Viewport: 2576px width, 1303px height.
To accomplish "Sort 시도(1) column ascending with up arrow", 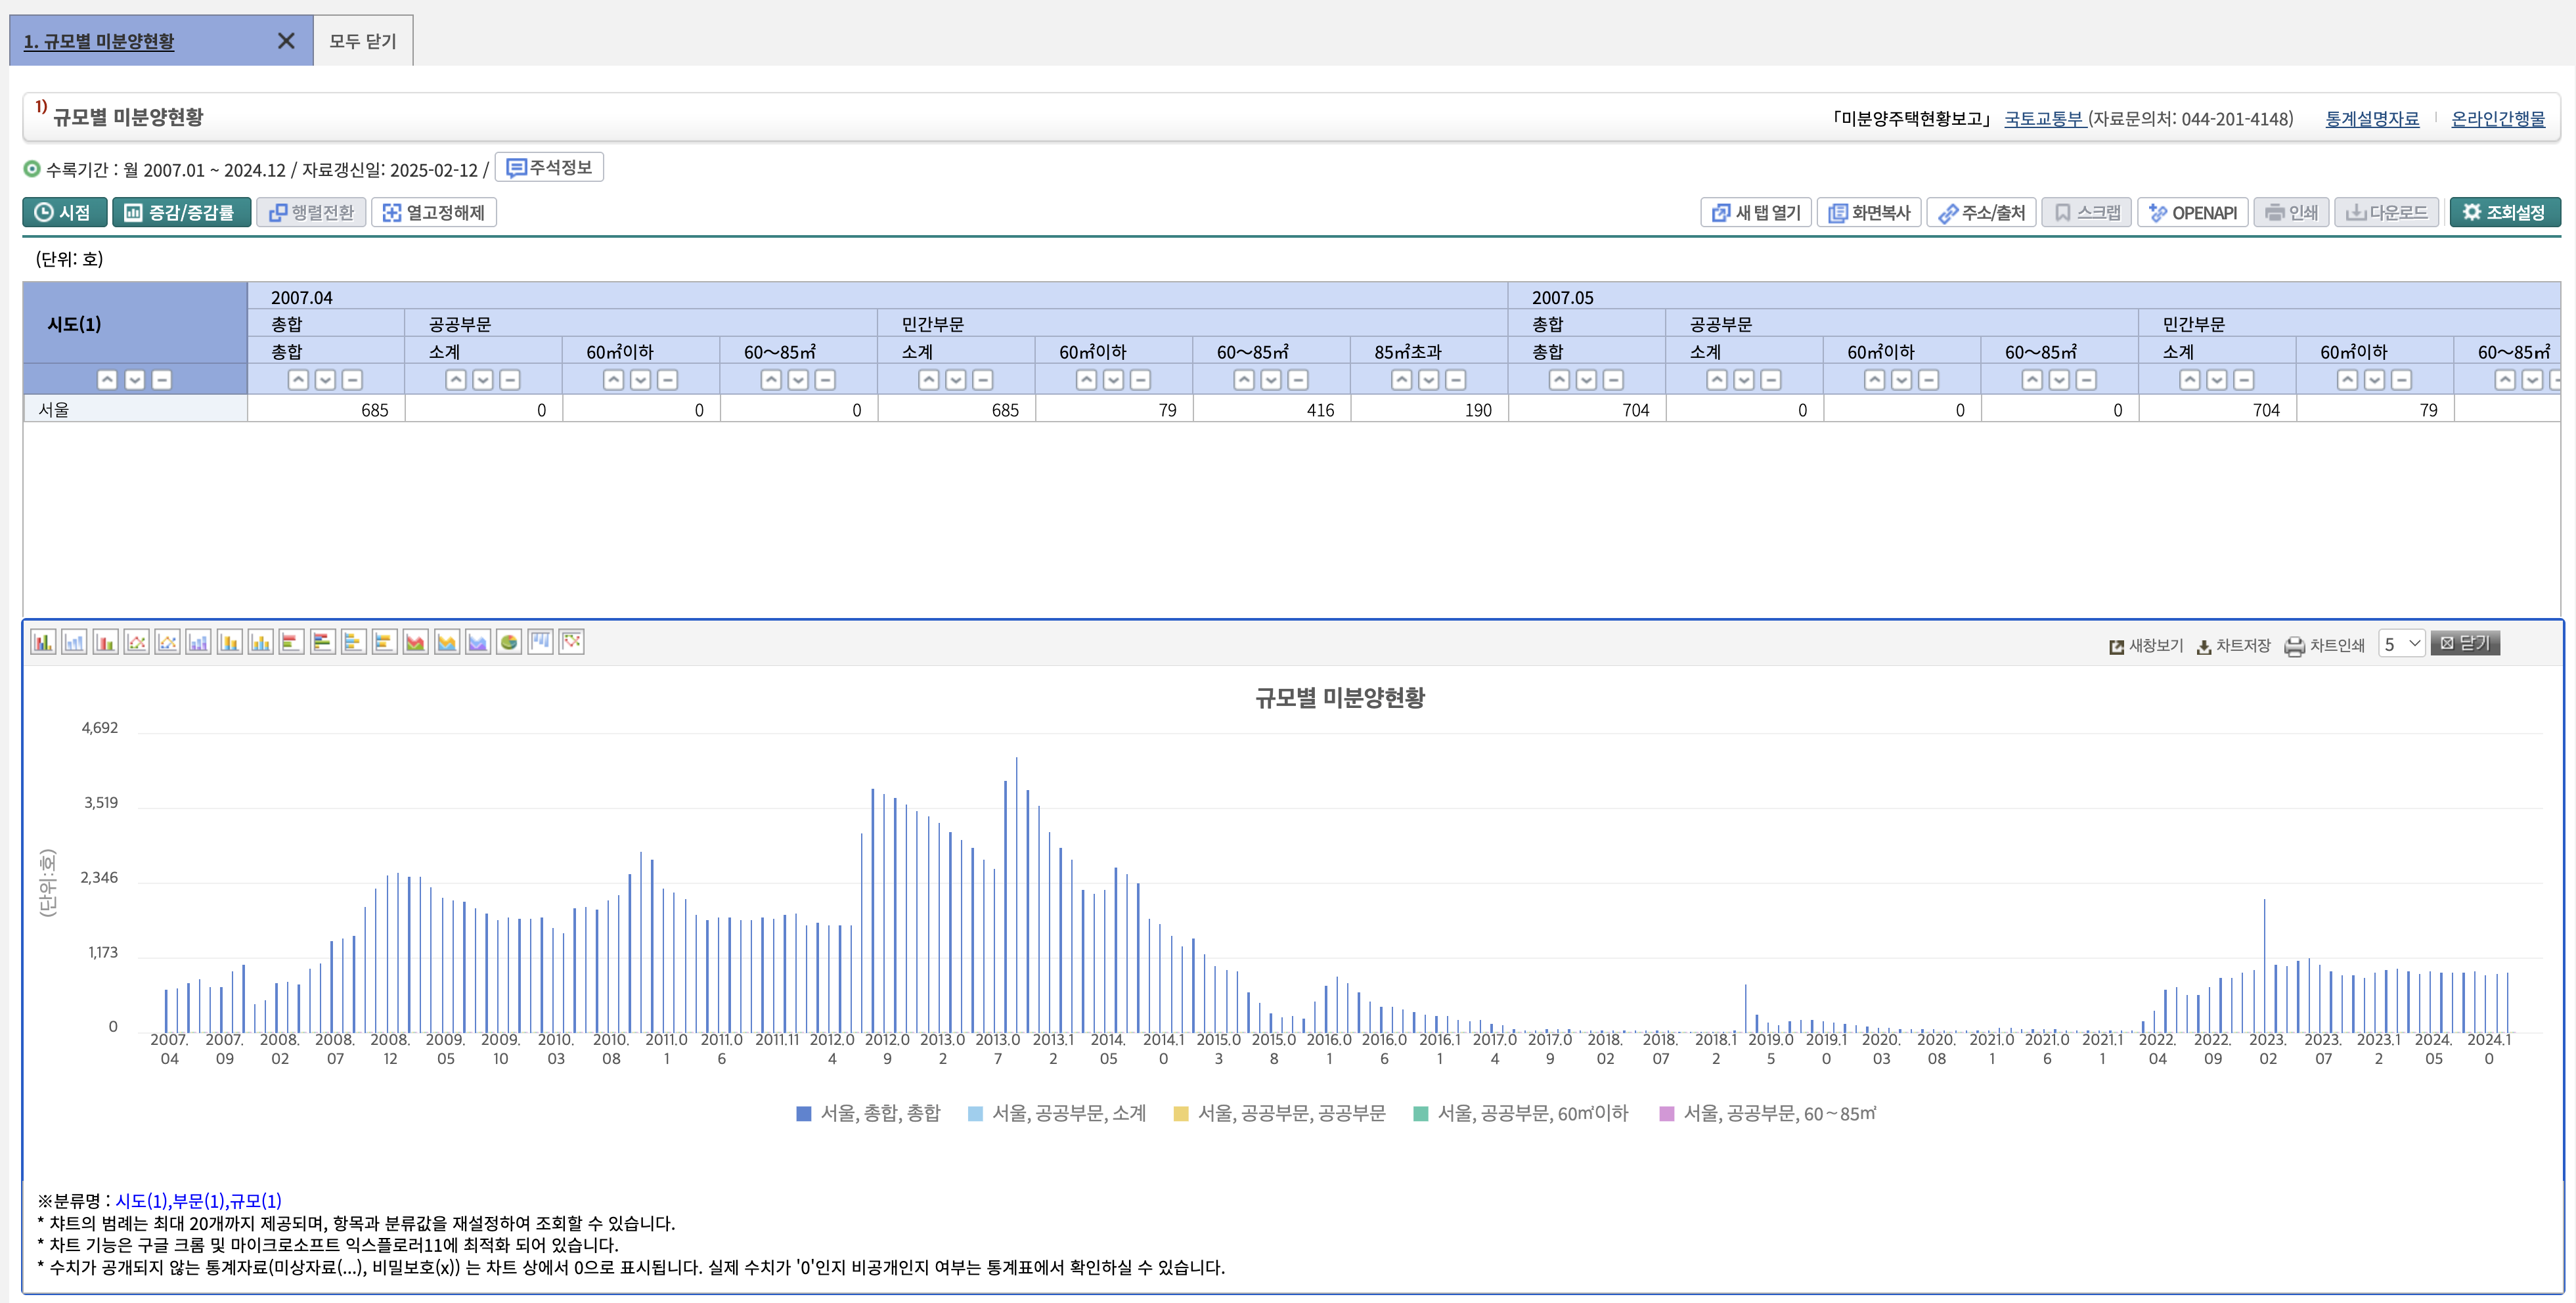I will (x=107, y=380).
